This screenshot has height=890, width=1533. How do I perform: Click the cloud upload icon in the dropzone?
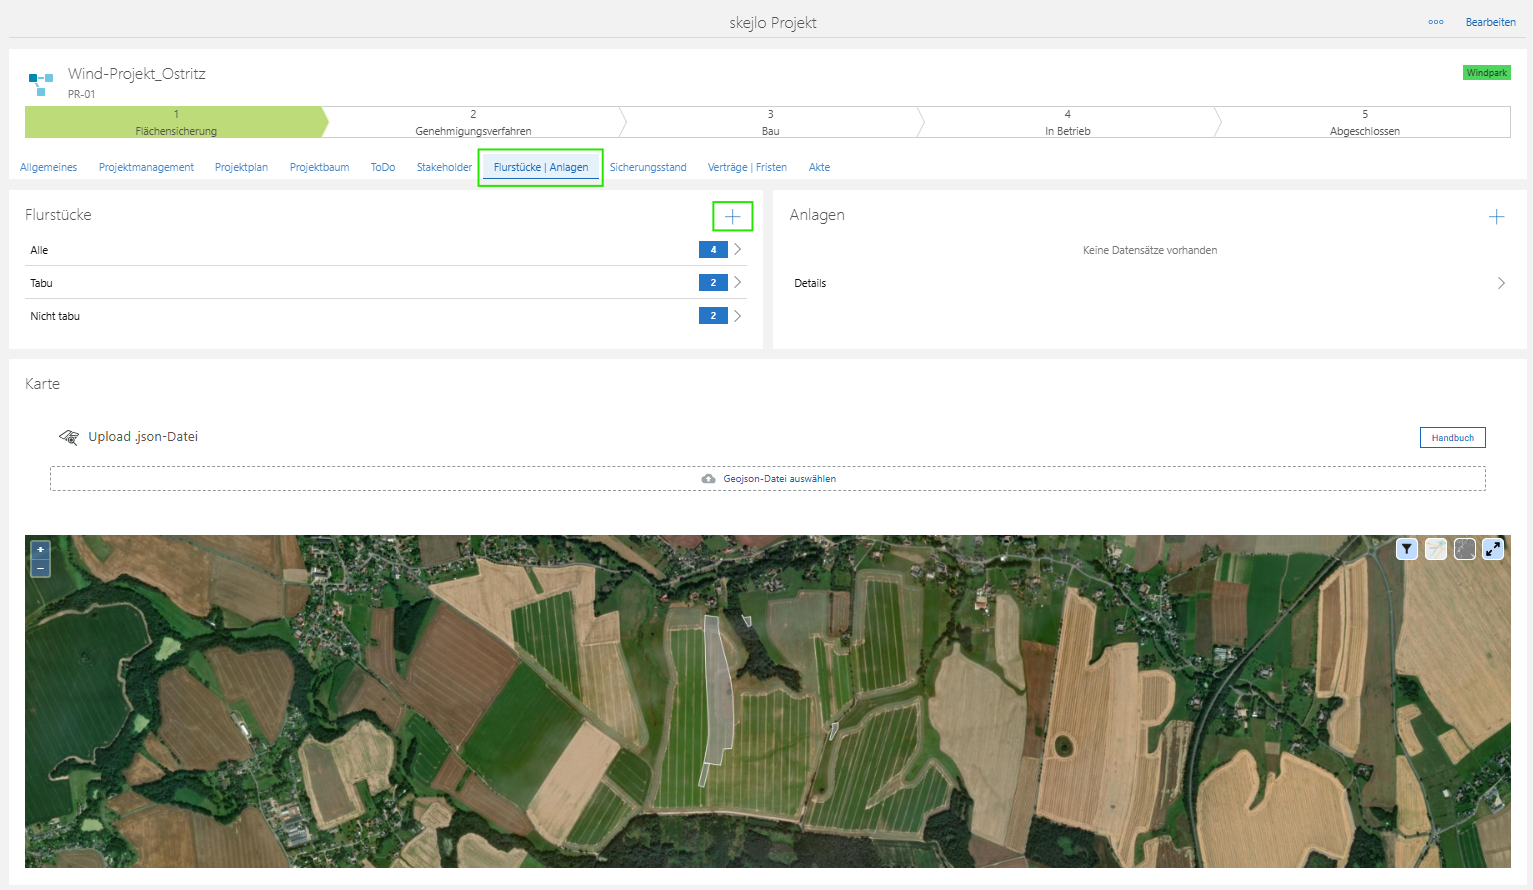tap(708, 479)
